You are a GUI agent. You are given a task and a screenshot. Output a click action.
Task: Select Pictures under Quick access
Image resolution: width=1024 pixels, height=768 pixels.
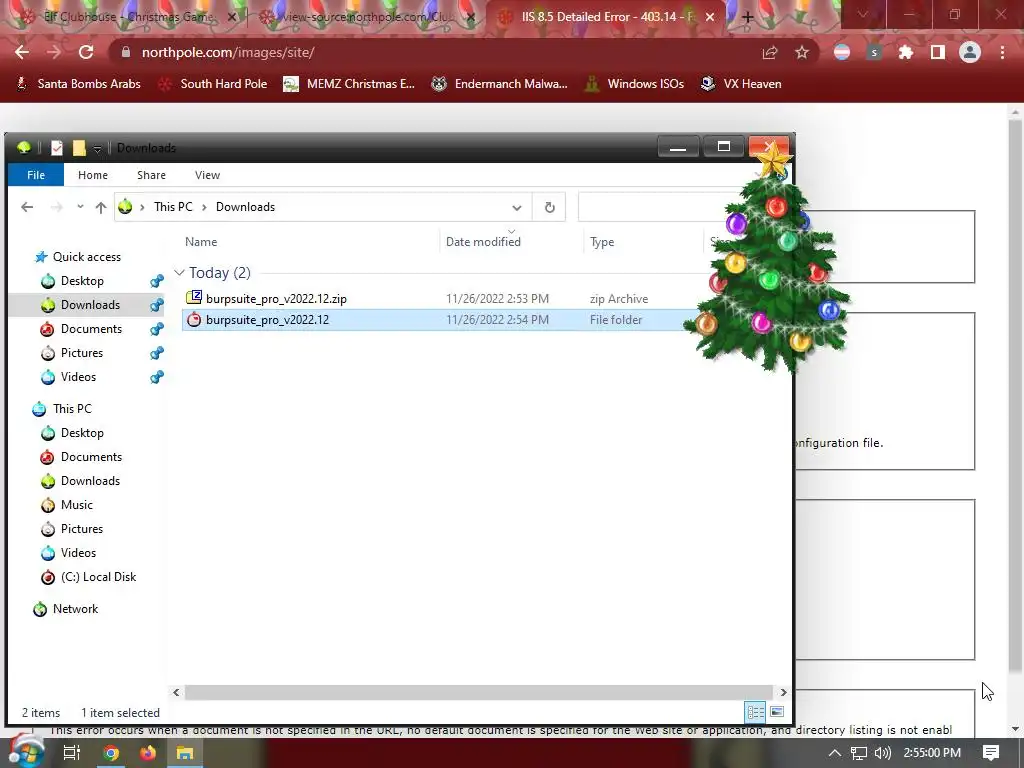tap(82, 353)
